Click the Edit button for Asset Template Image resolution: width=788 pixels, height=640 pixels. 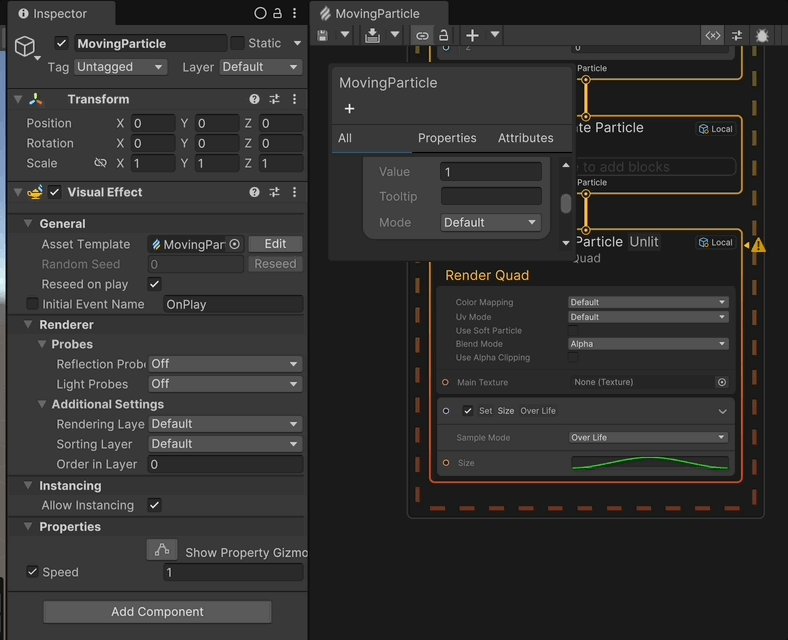pyautogui.click(x=275, y=244)
